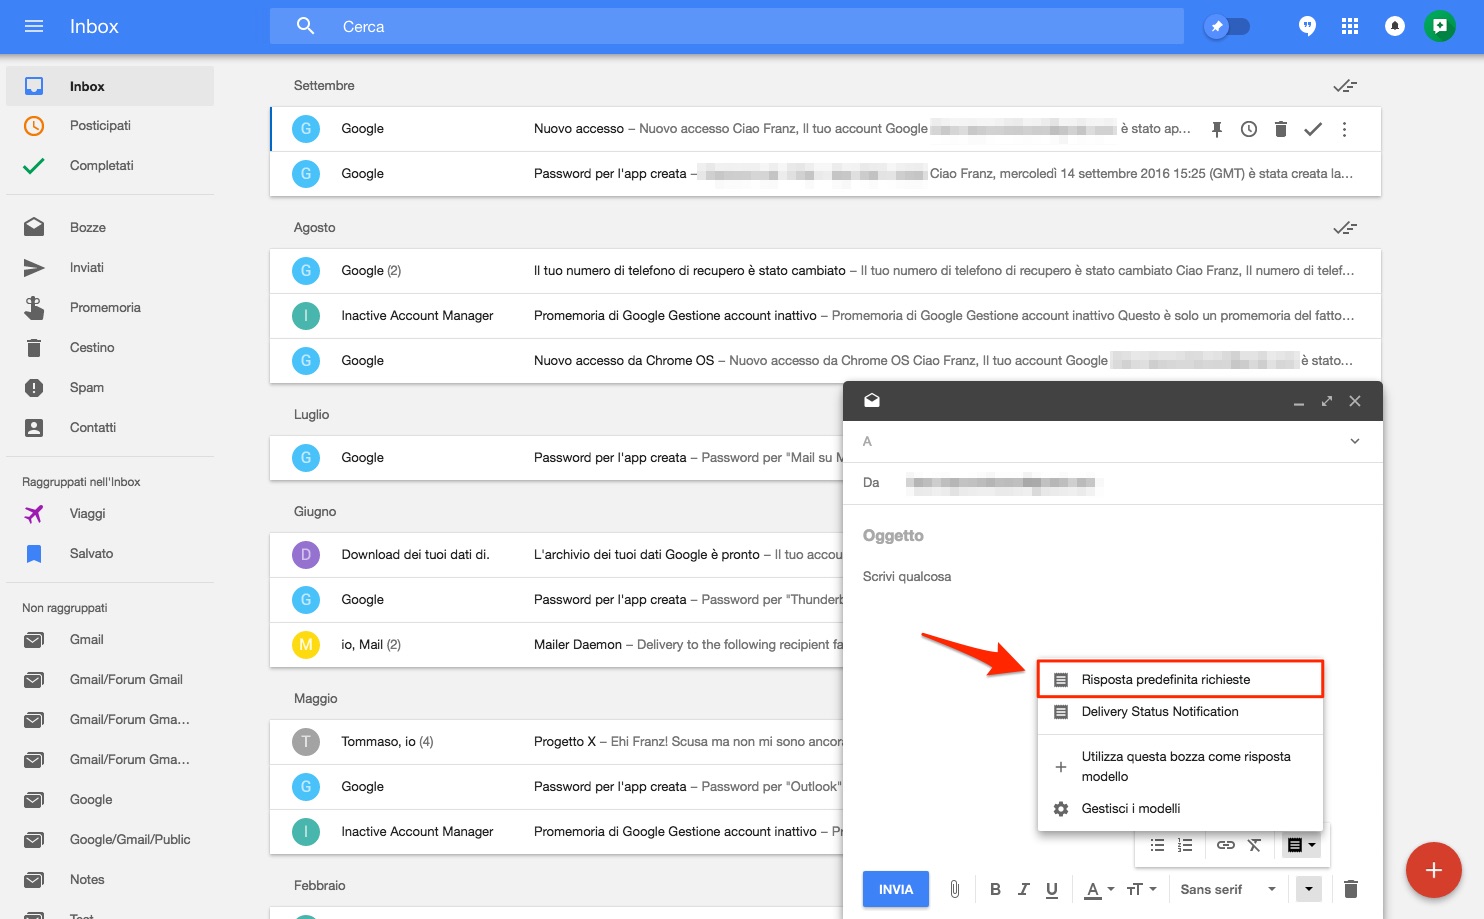Toggle bold formatting
Viewport: 1484px width, 919px height.
[x=995, y=889]
